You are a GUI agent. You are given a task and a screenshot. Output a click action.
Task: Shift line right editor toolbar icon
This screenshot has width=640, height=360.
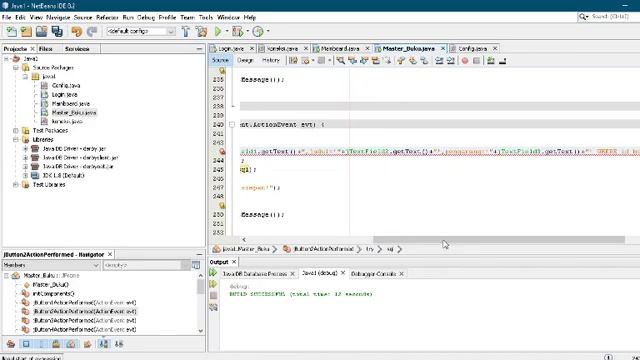pyautogui.click(x=450, y=60)
